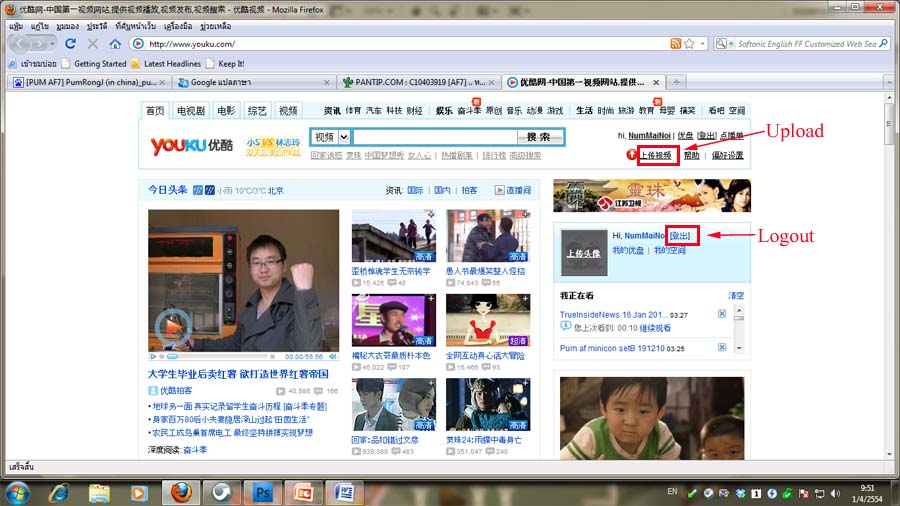This screenshot has height=506, width=900.
Task: Open the two children video thumbnail
Action: pos(651,418)
